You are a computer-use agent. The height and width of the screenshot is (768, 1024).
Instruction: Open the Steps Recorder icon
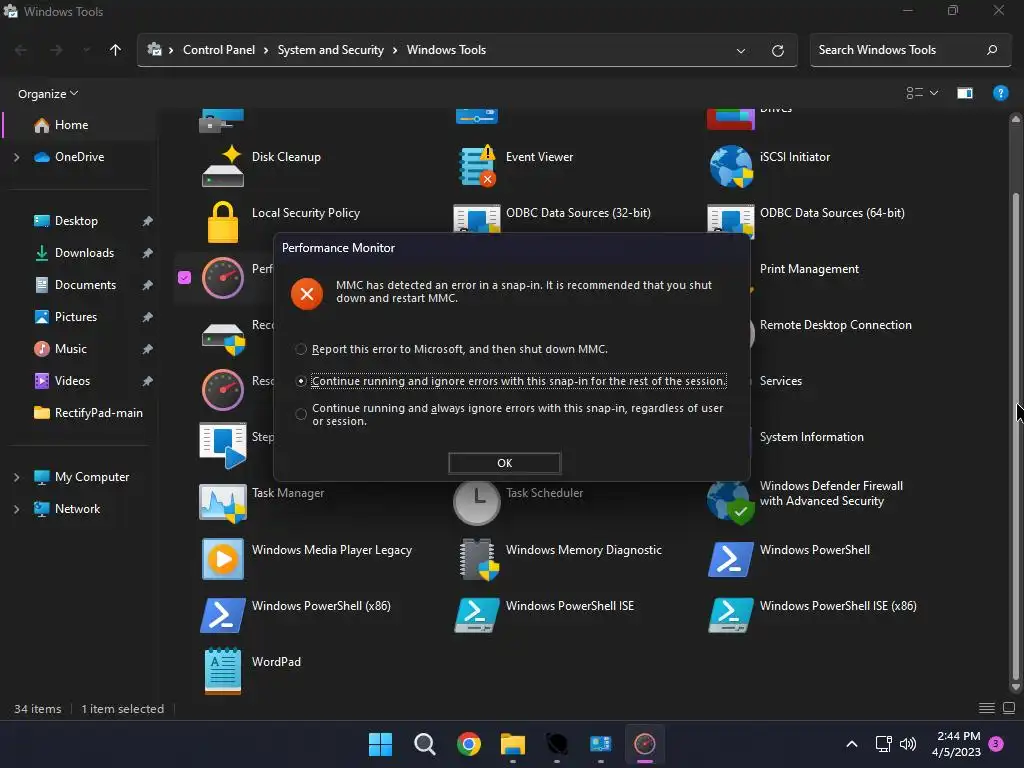pos(223,446)
